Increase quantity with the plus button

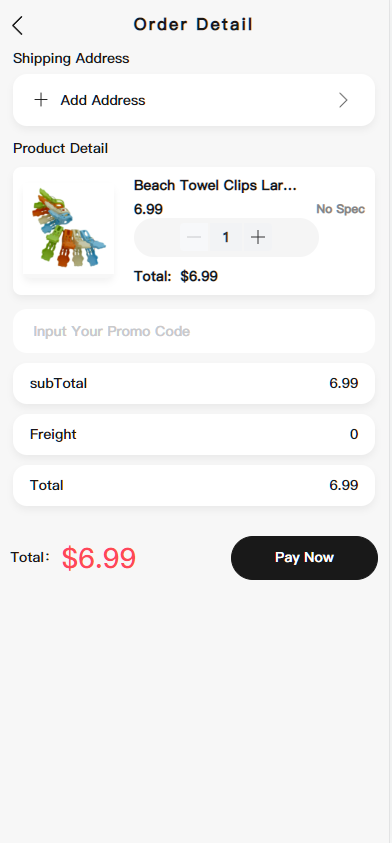pos(258,237)
